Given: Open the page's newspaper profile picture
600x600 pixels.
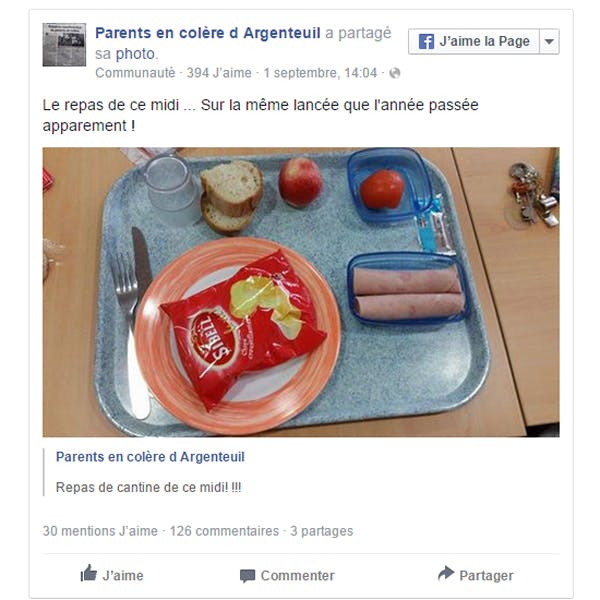Looking at the screenshot, I should click(x=64, y=45).
